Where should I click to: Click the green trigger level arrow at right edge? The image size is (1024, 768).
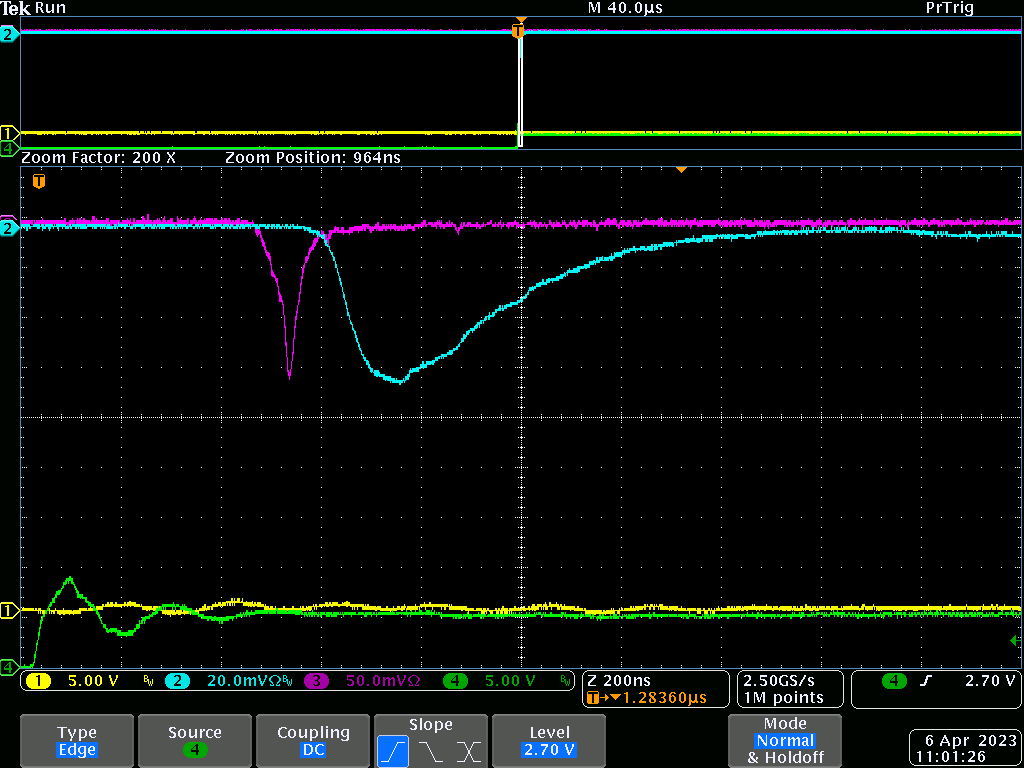pos(1016,640)
